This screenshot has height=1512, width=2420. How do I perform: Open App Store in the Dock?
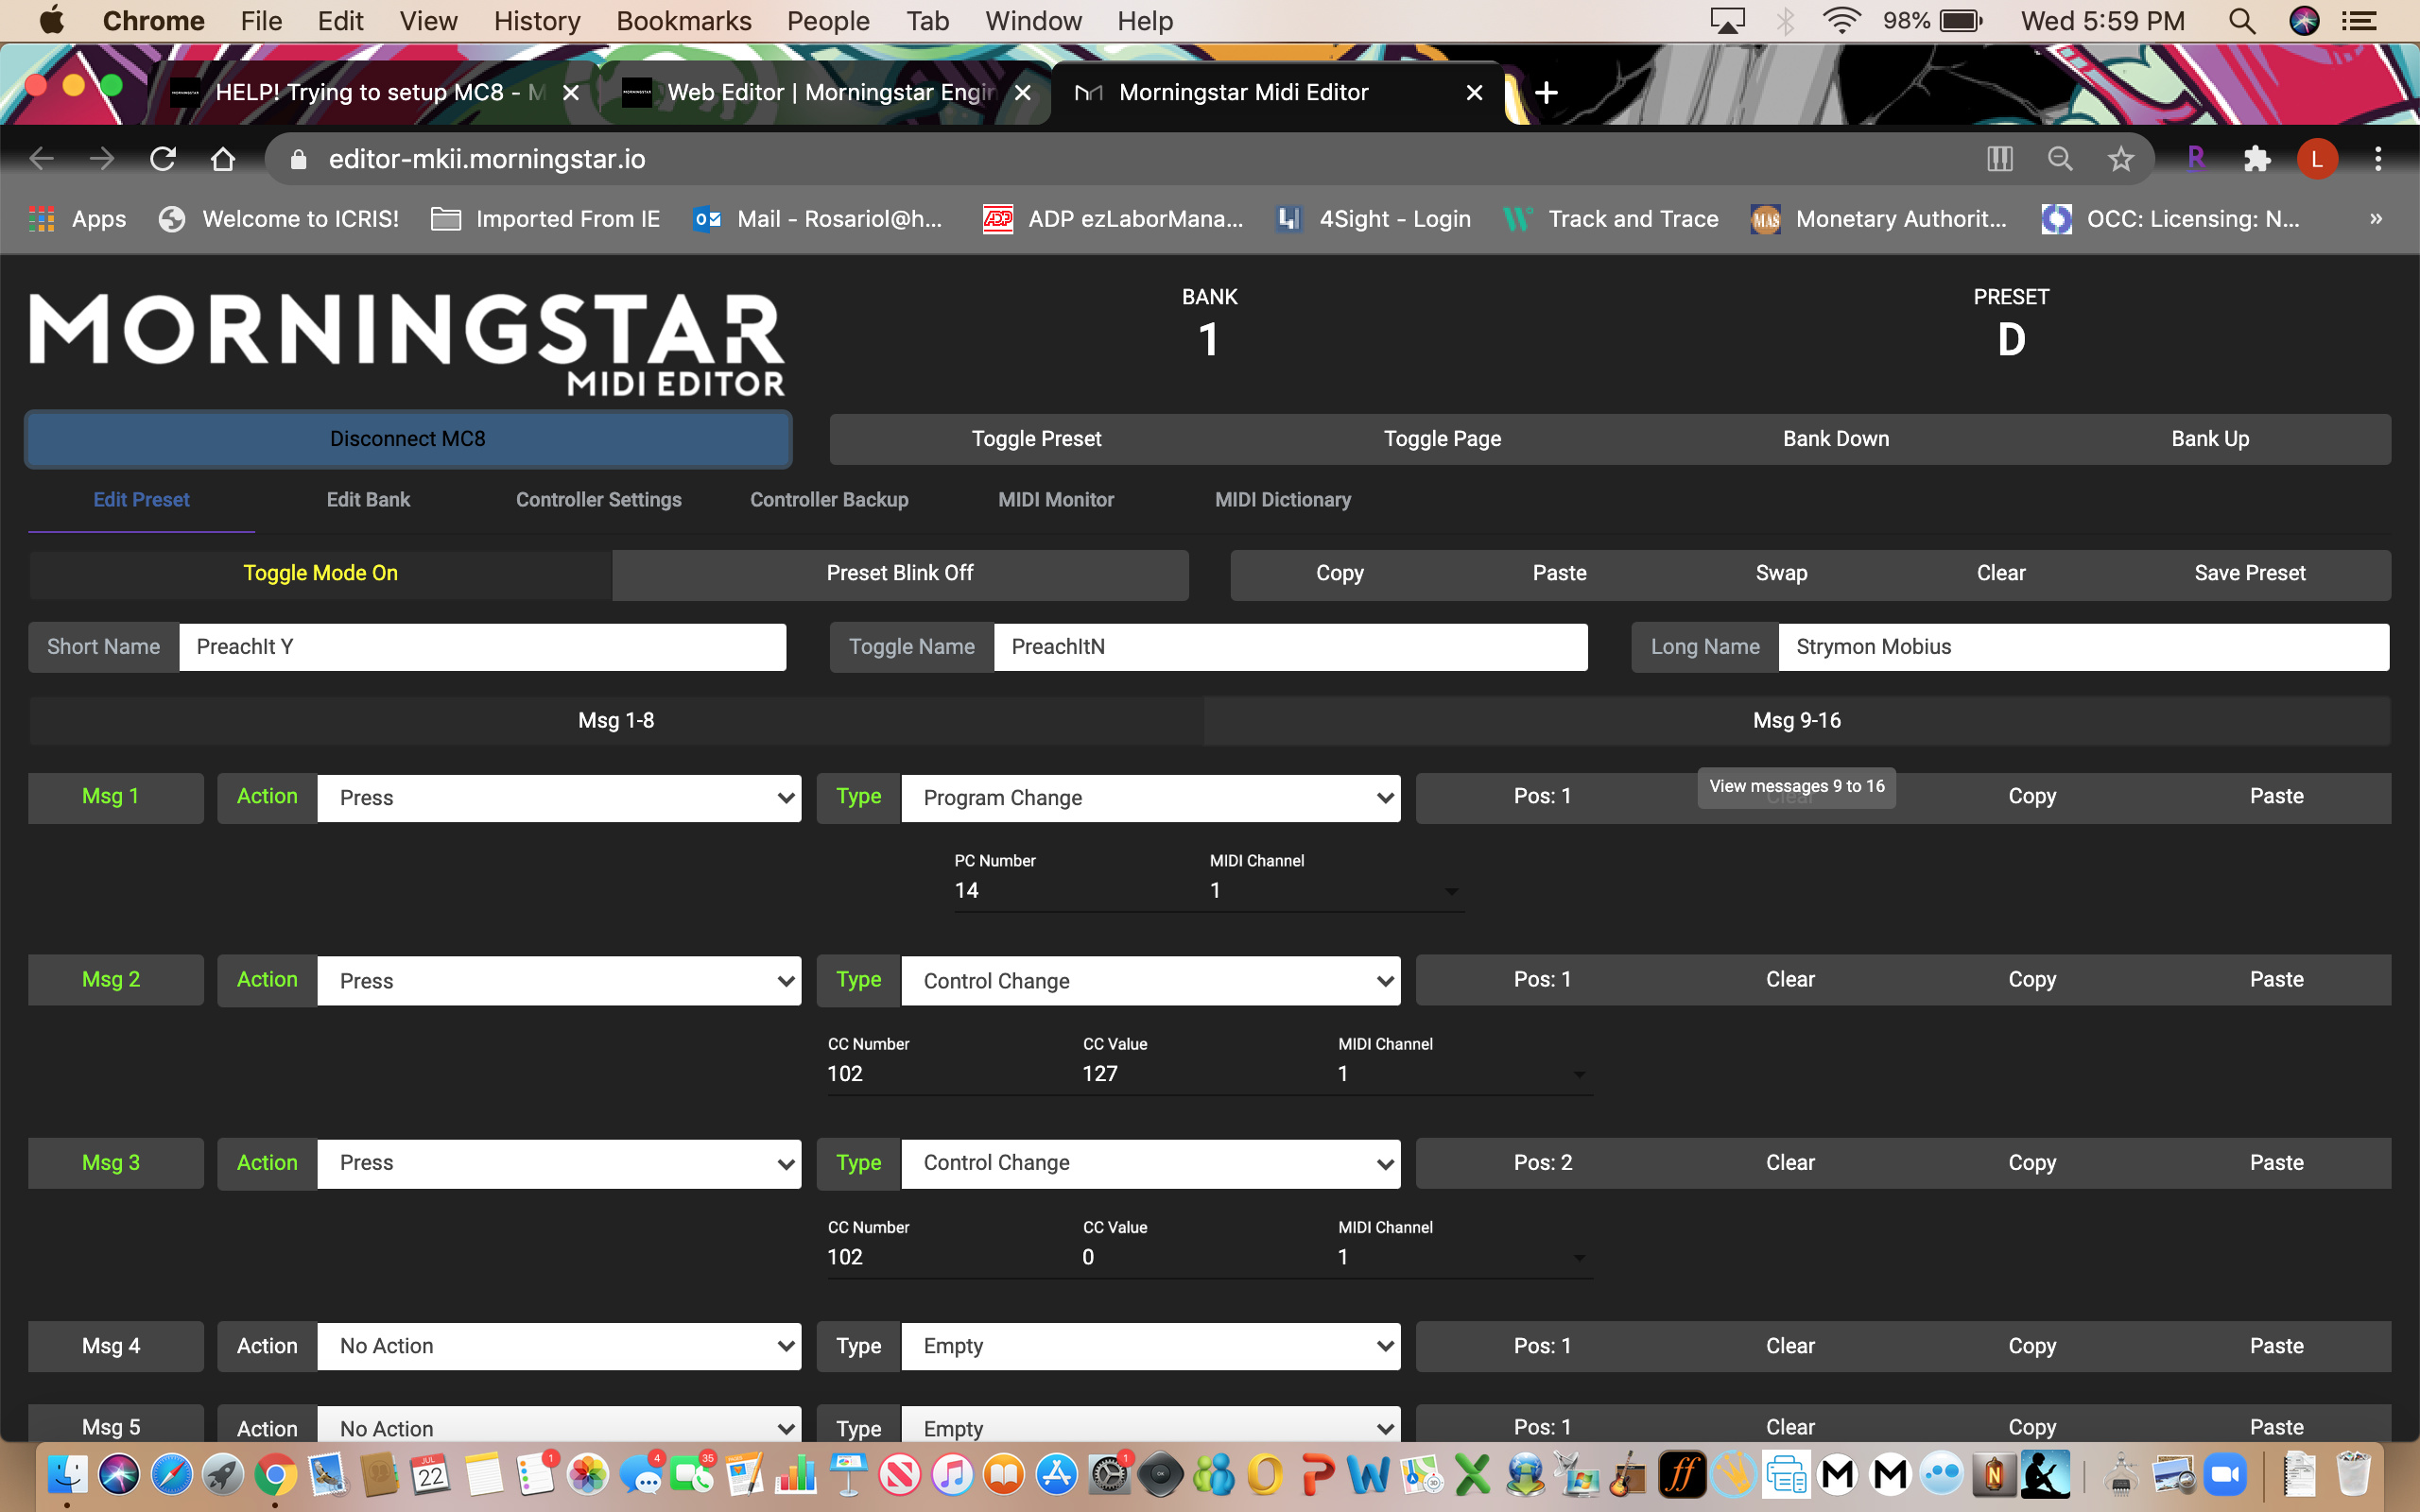click(1056, 1475)
